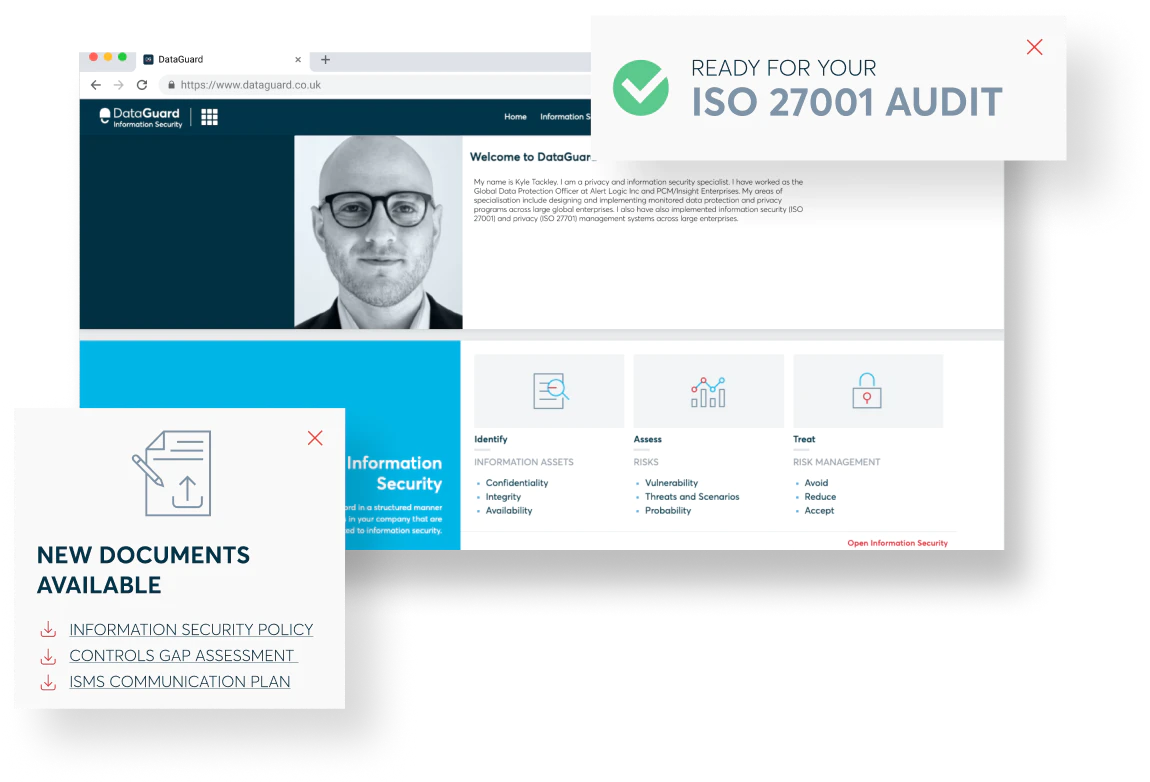Open the Information navigation menu item

pos(565,117)
